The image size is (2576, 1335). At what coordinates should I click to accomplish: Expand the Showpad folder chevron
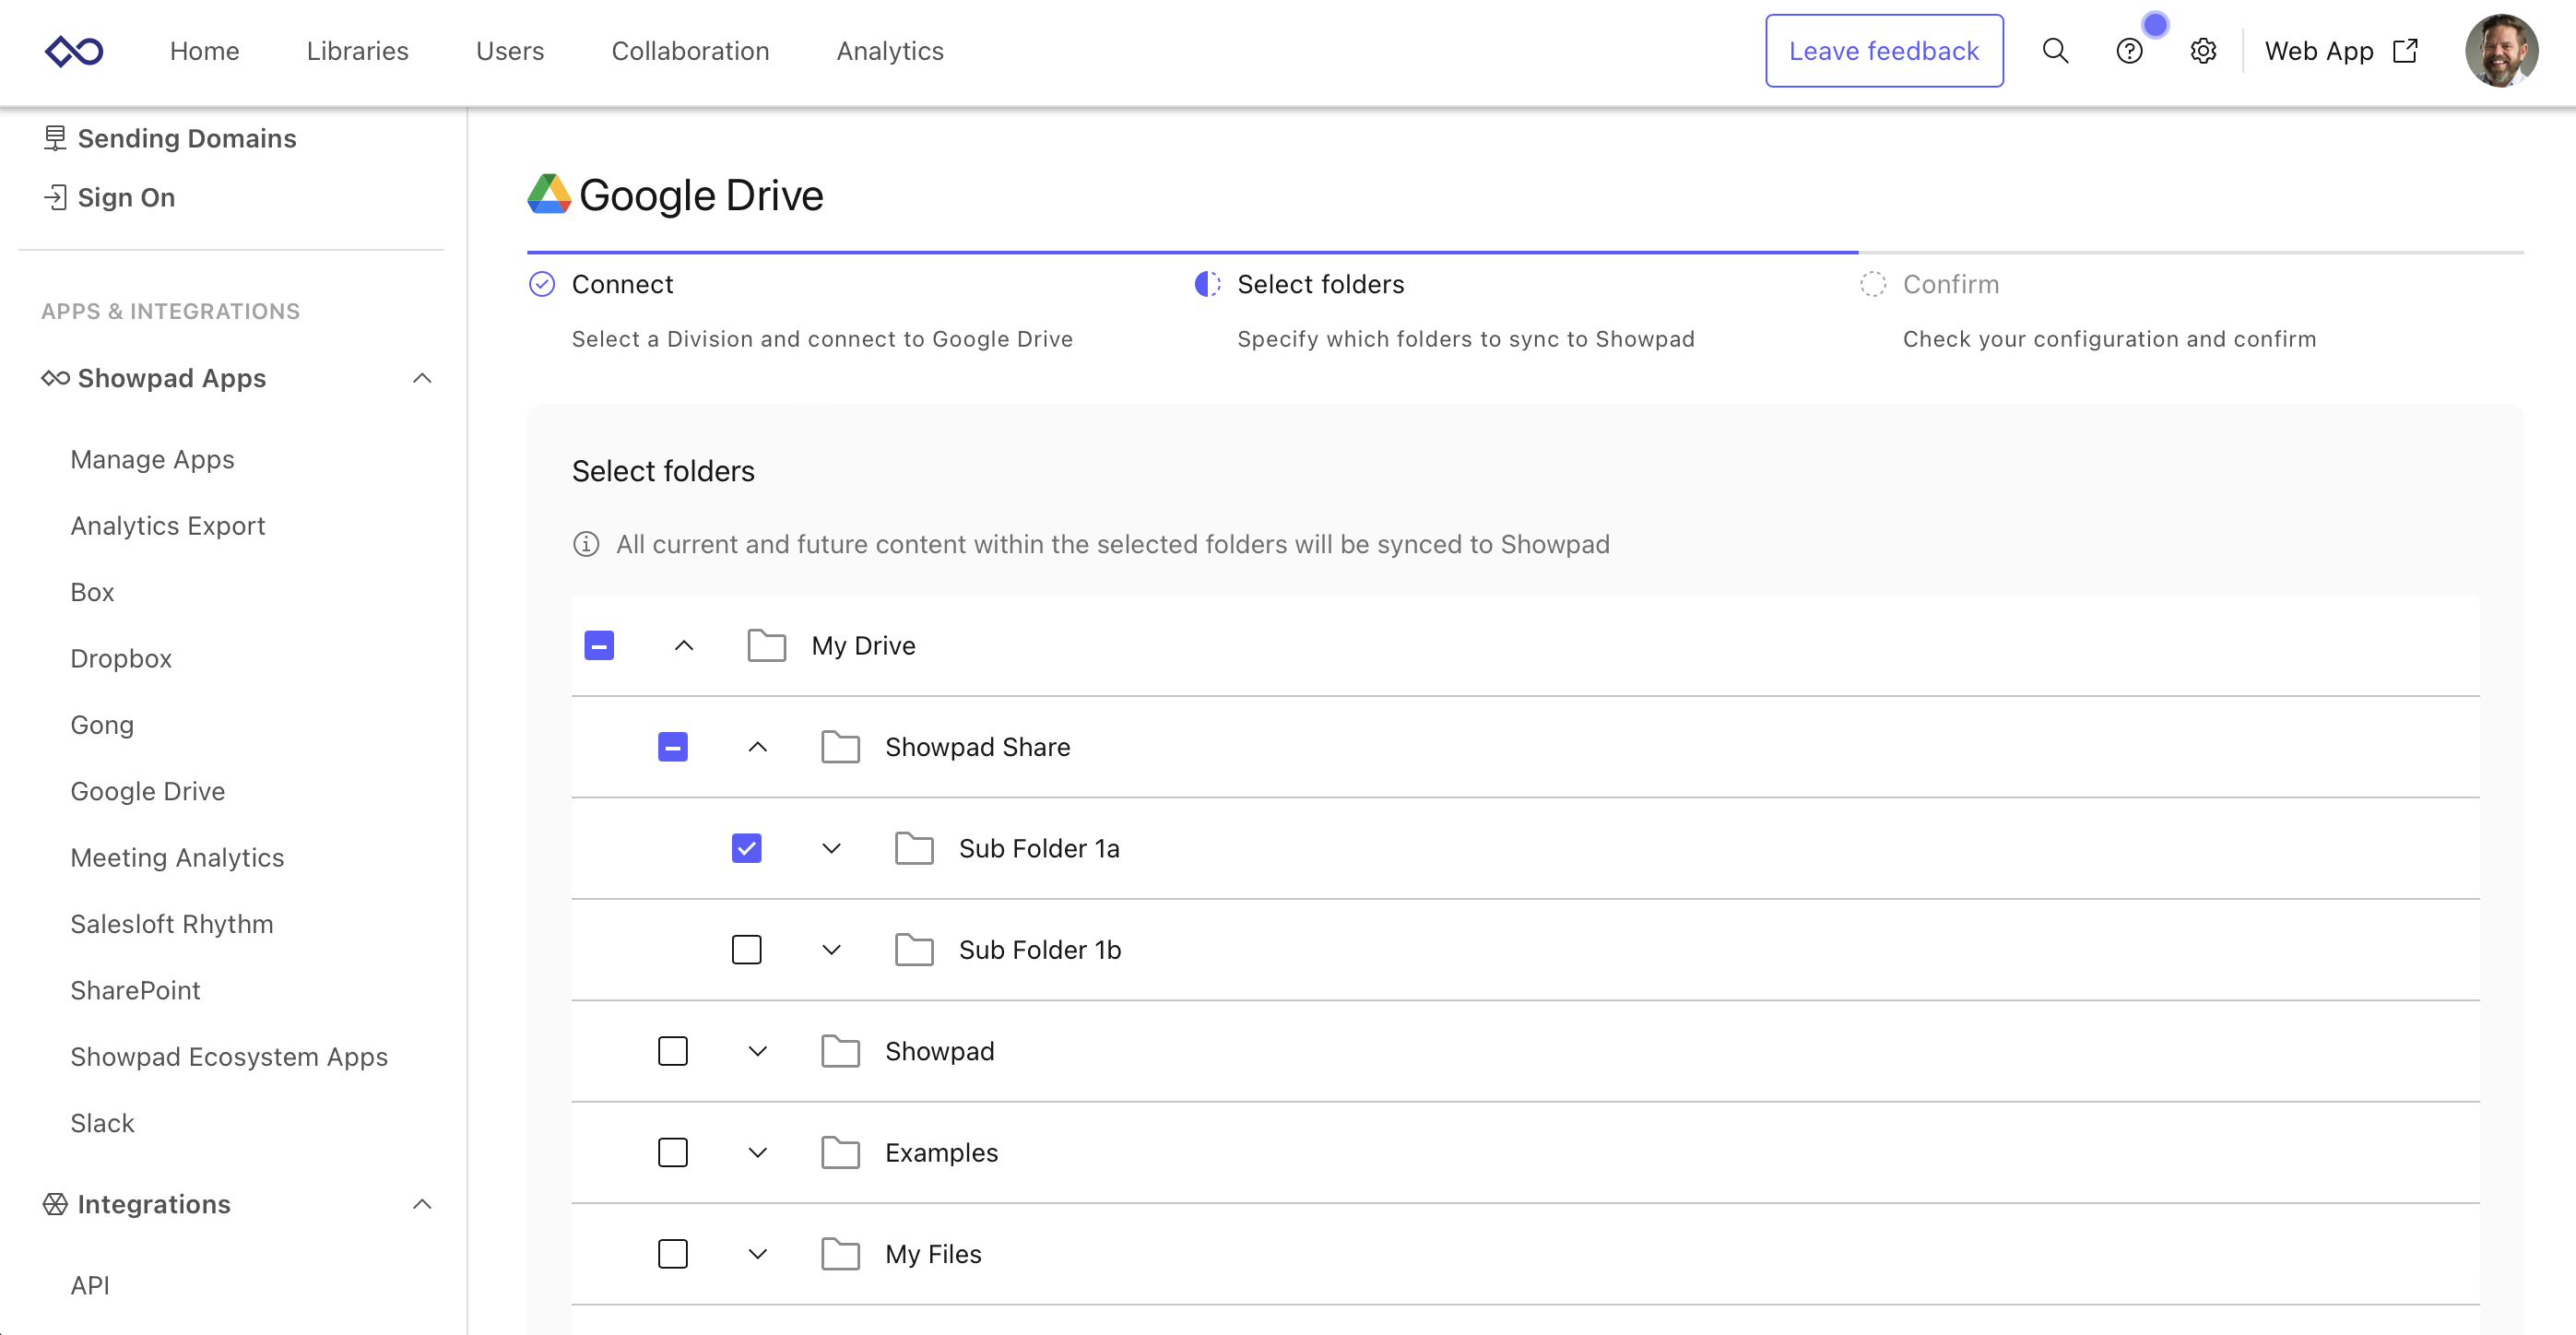[758, 1051]
